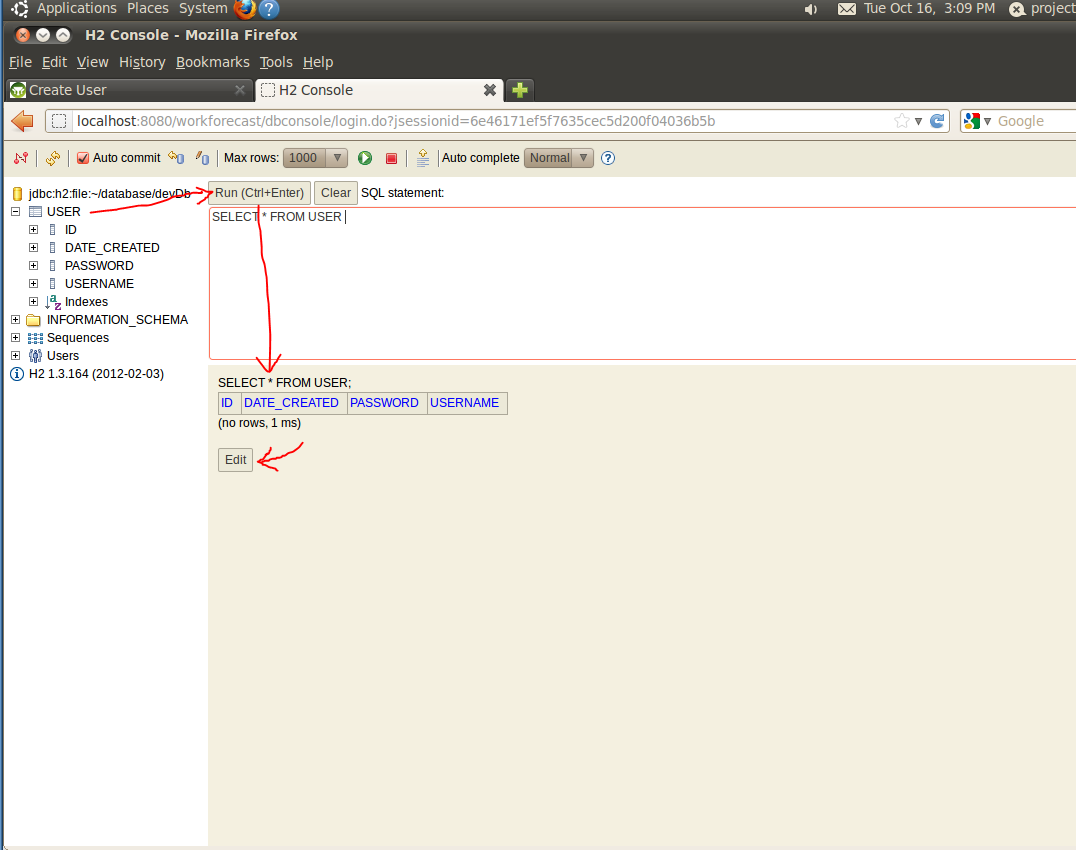Open the Help menu in Firefox
Screen dimensions: 1076x850
coord(318,62)
